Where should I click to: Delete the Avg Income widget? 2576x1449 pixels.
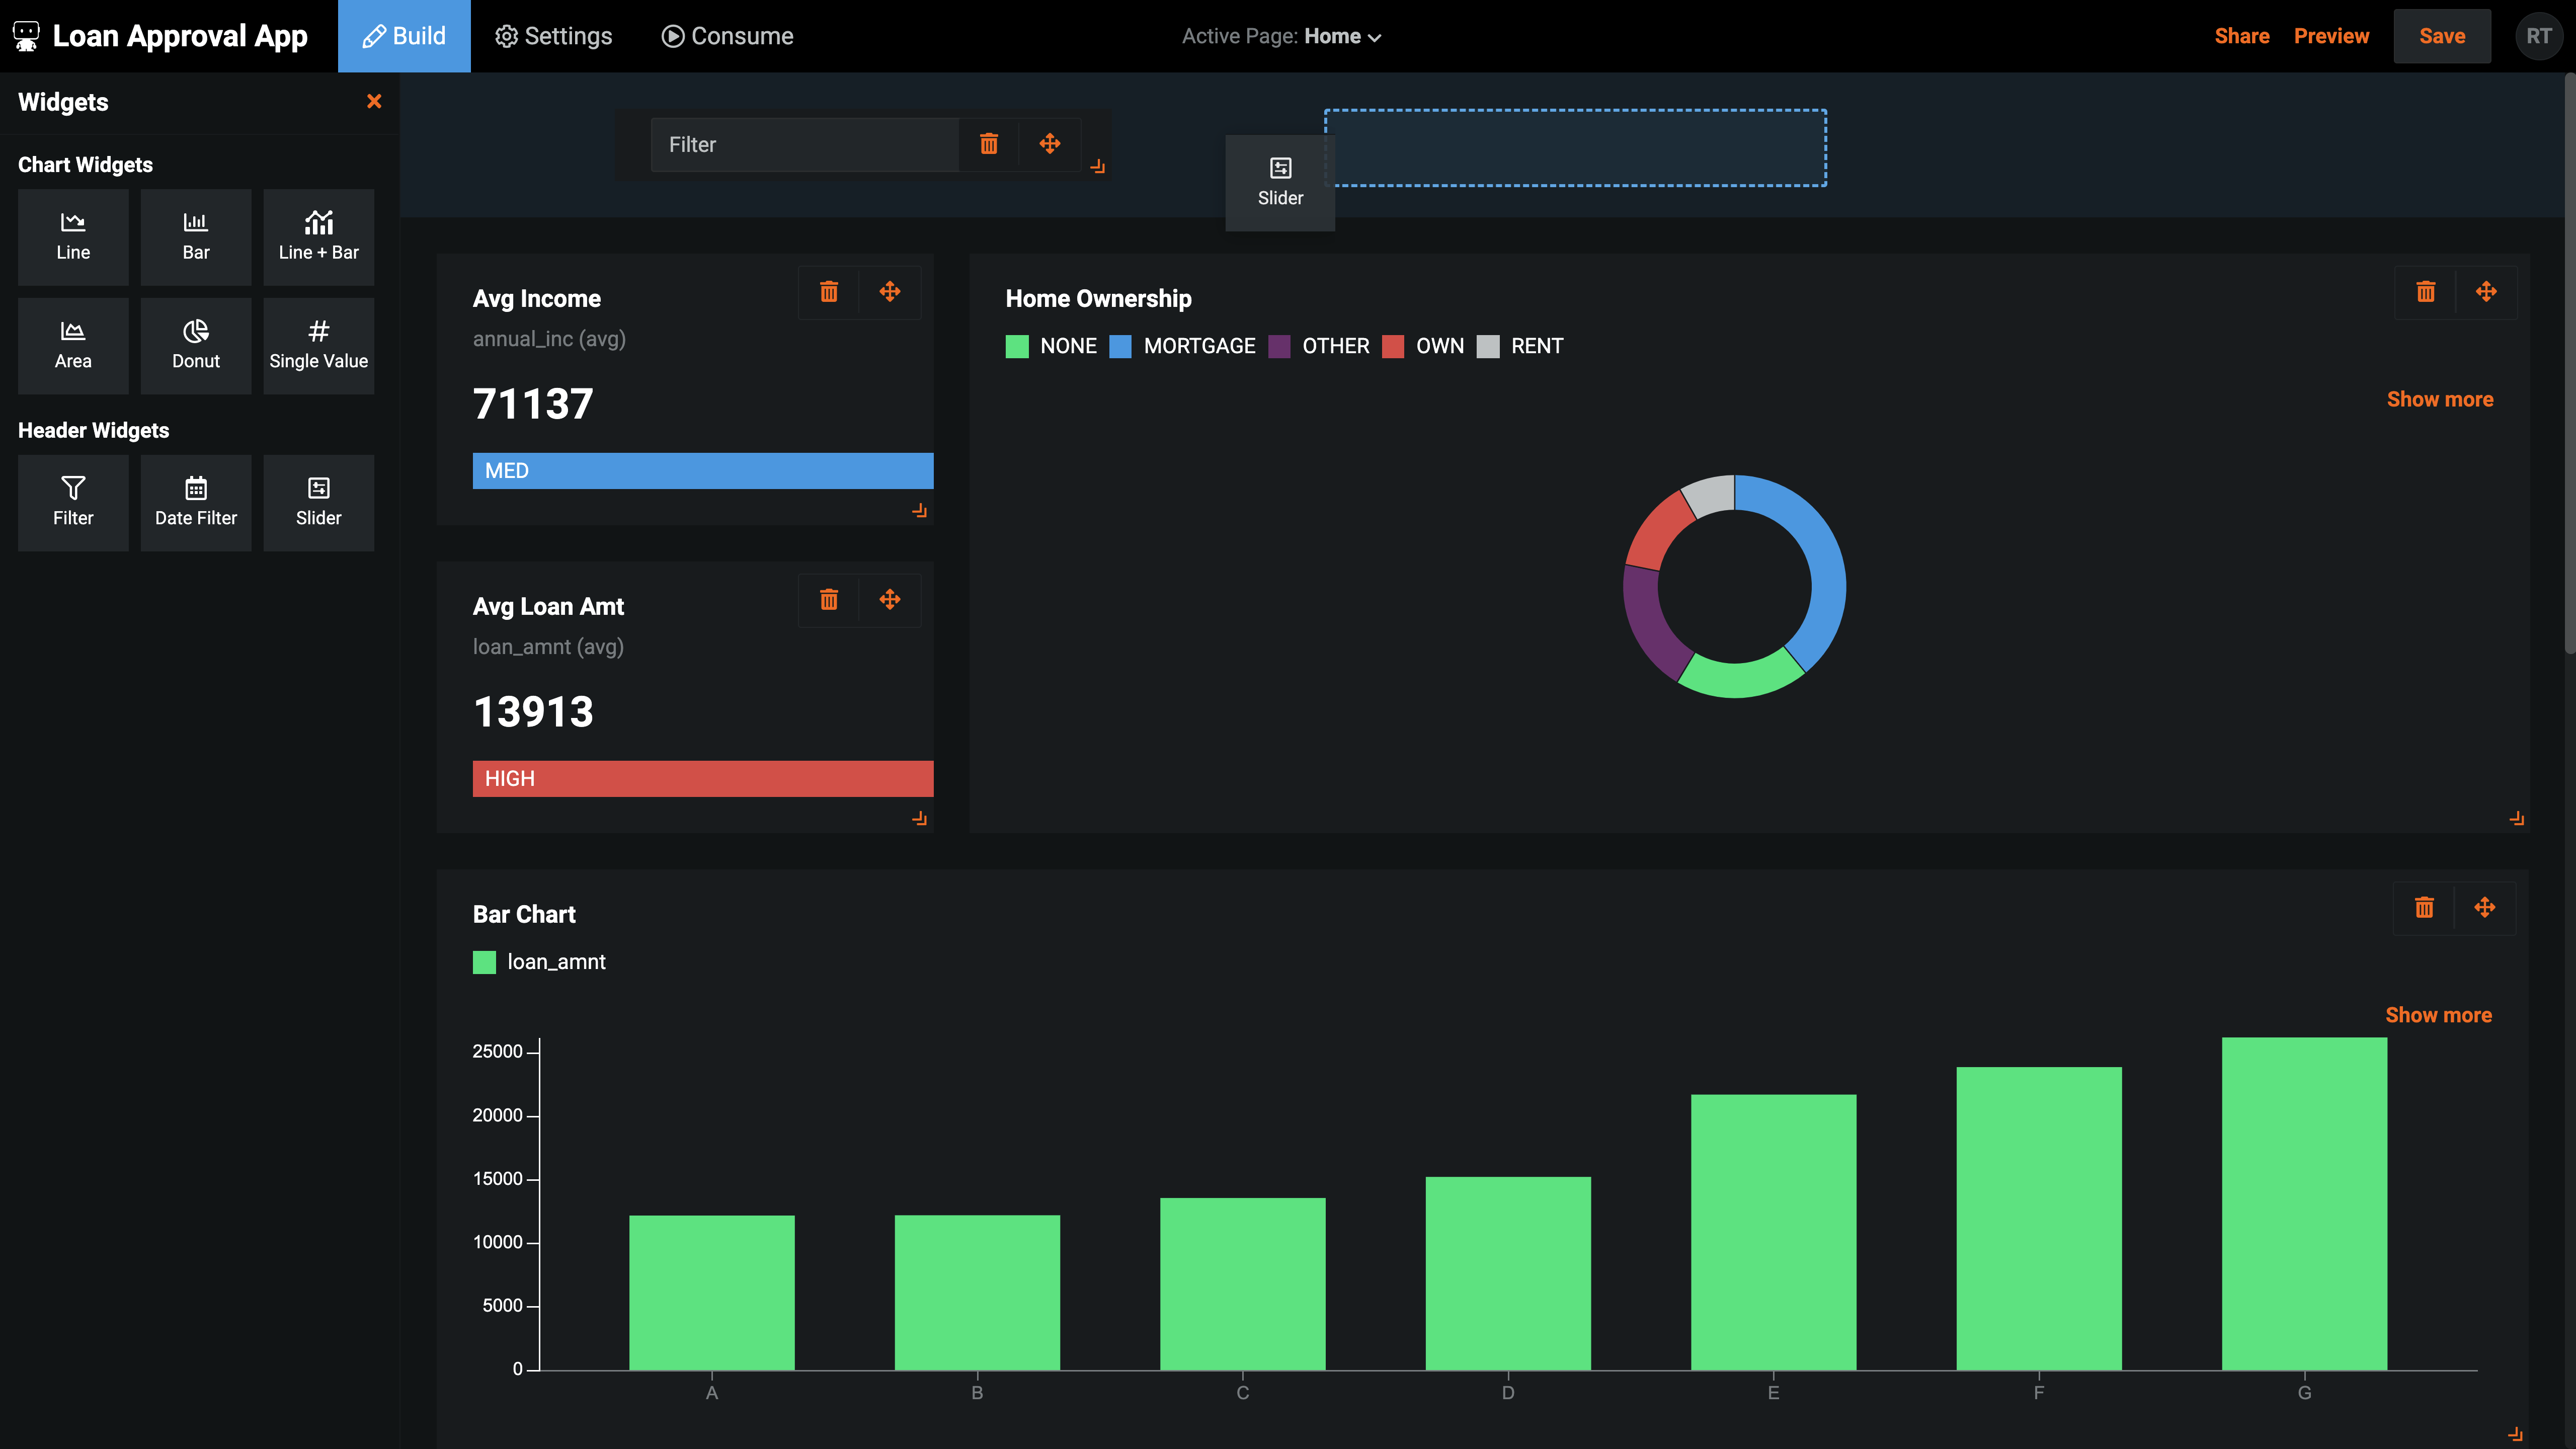point(829,292)
